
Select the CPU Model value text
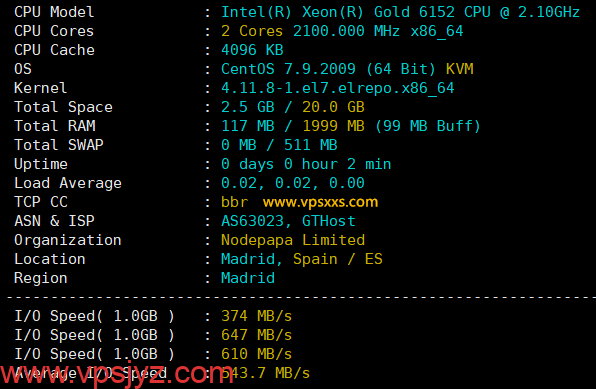(x=400, y=12)
